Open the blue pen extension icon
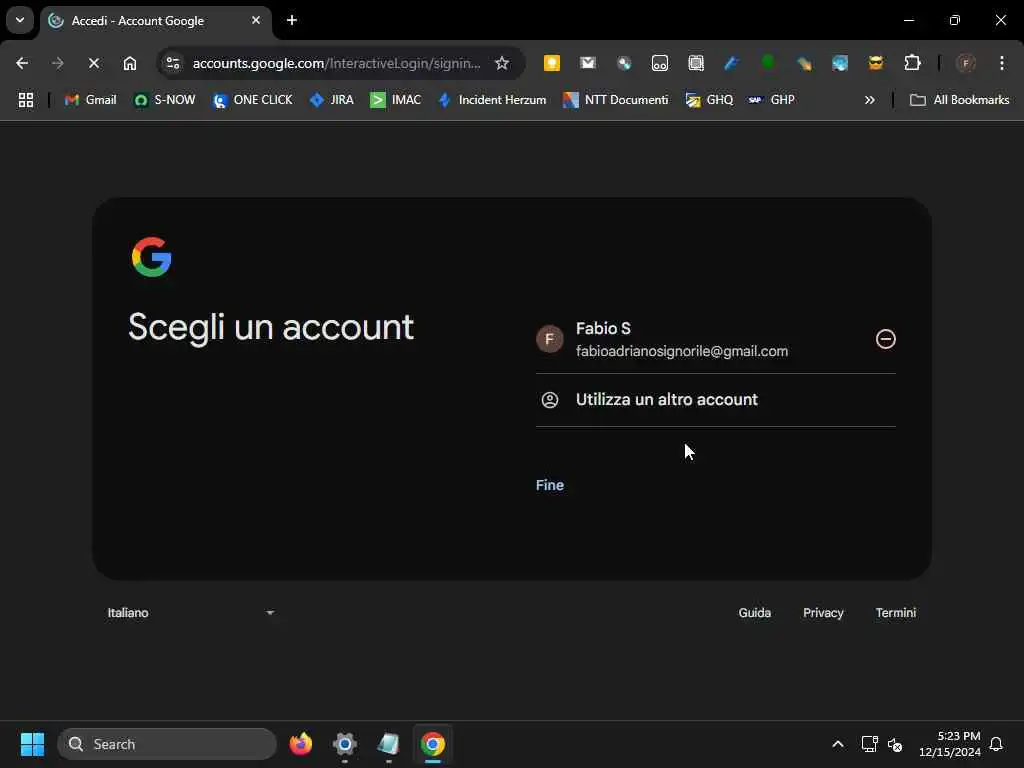Viewport: 1024px width, 768px height. click(x=731, y=63)
